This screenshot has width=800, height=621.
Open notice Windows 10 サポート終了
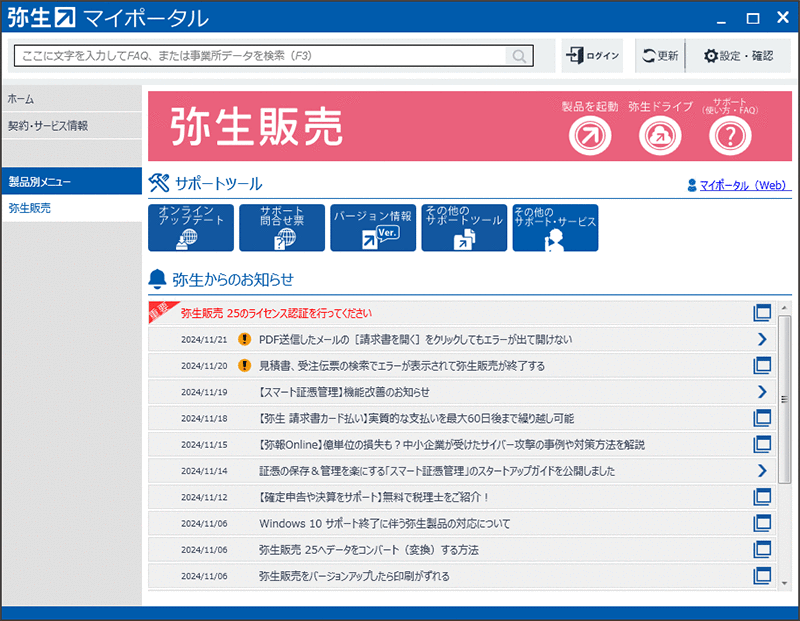point(462,523)
